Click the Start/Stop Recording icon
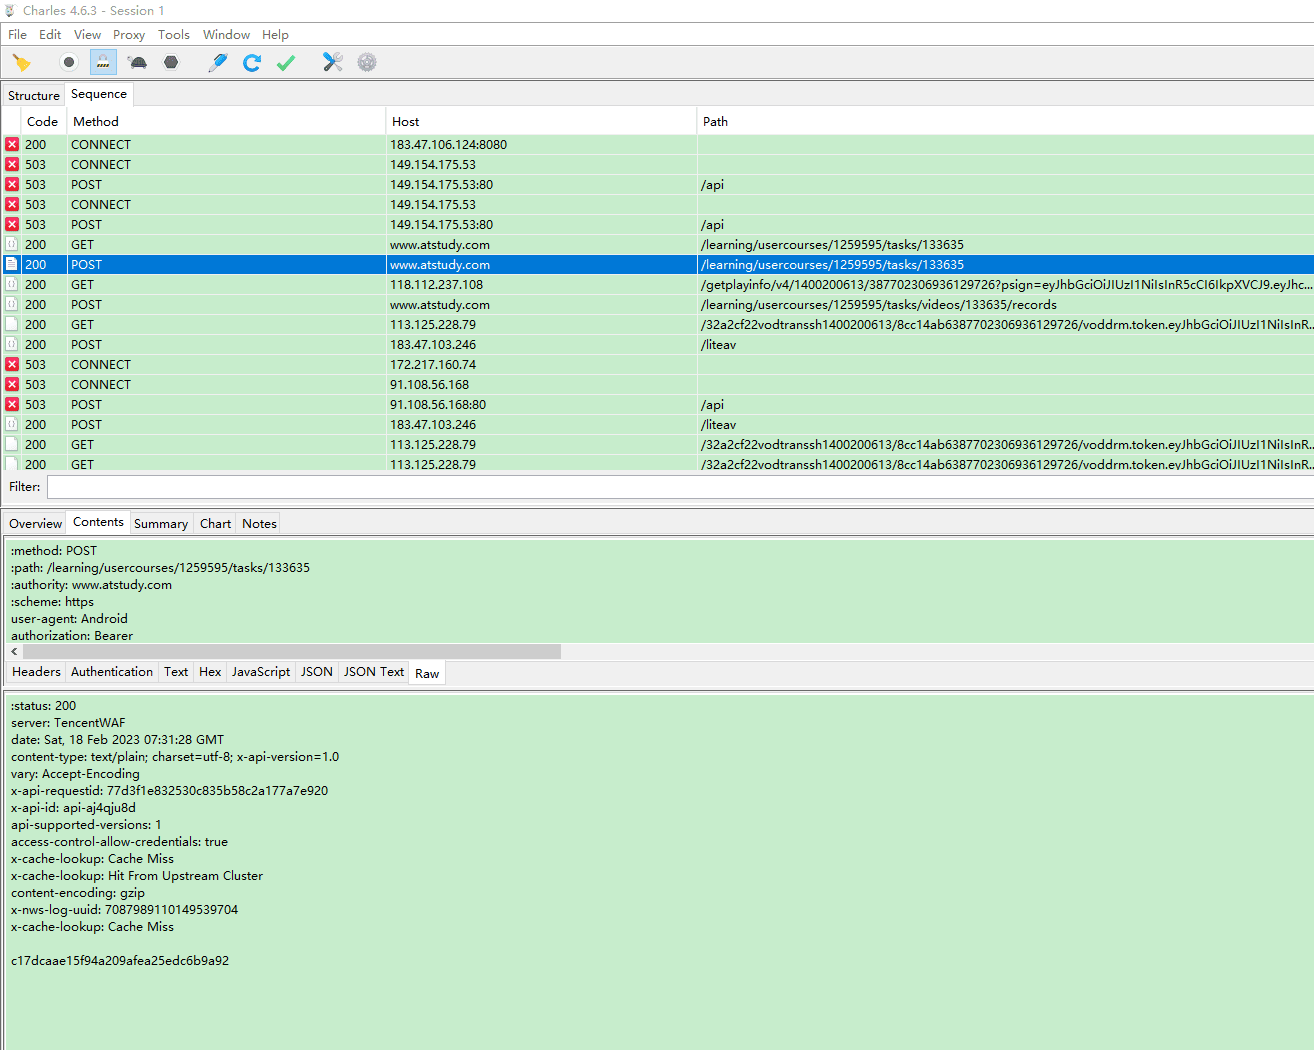1314x1050 pixels. (x=68, y=62)
